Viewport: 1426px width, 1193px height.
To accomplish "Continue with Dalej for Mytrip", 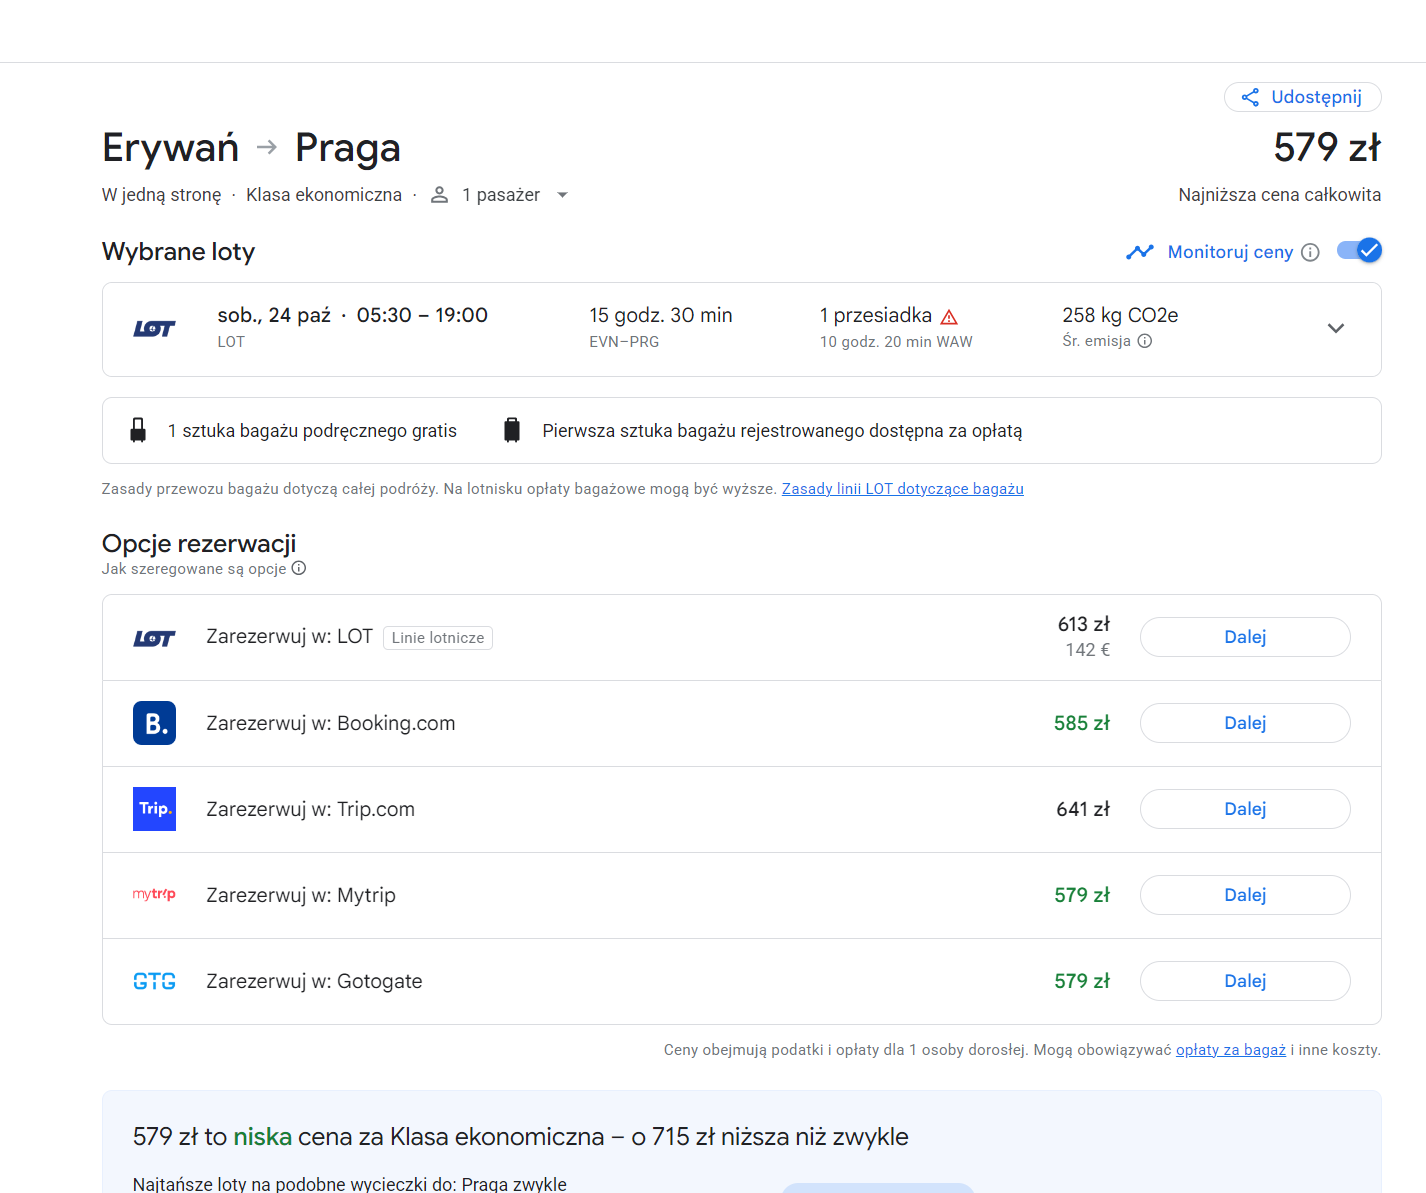I will [1245, 895].
